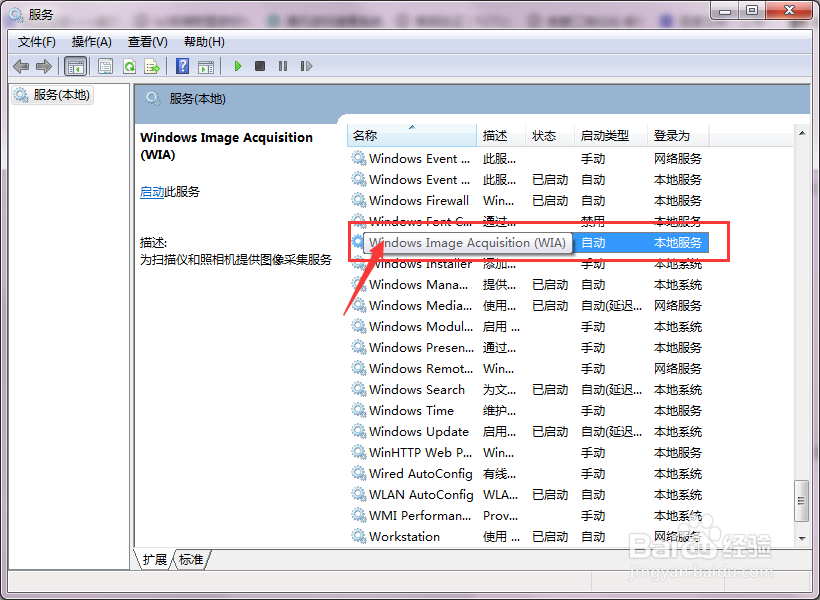This screenshot has width=820, height=600.
Task: Click 已启动 status of Windows Firewall row
Action: 550,200
